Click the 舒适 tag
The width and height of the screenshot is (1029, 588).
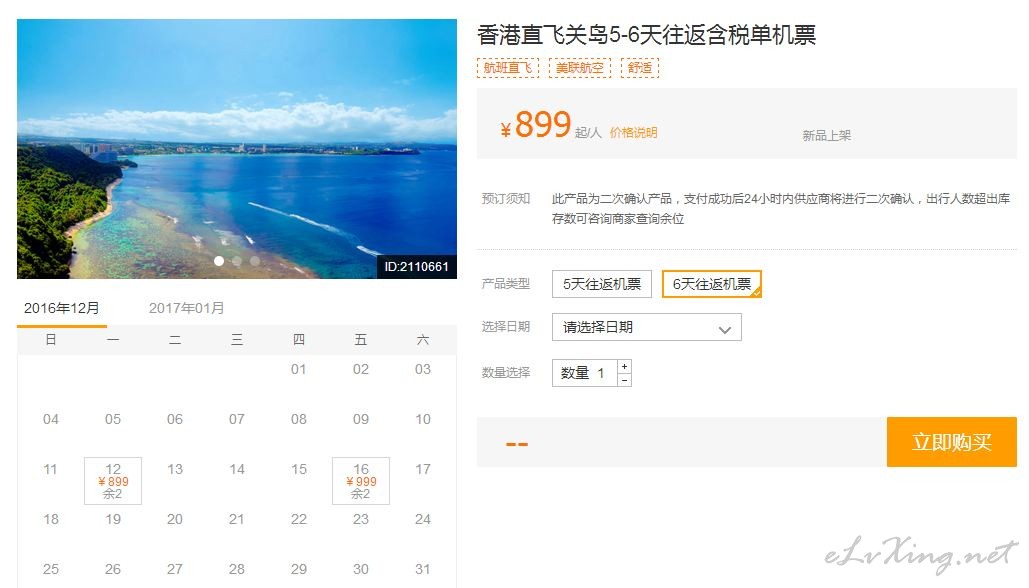point(640,68)
